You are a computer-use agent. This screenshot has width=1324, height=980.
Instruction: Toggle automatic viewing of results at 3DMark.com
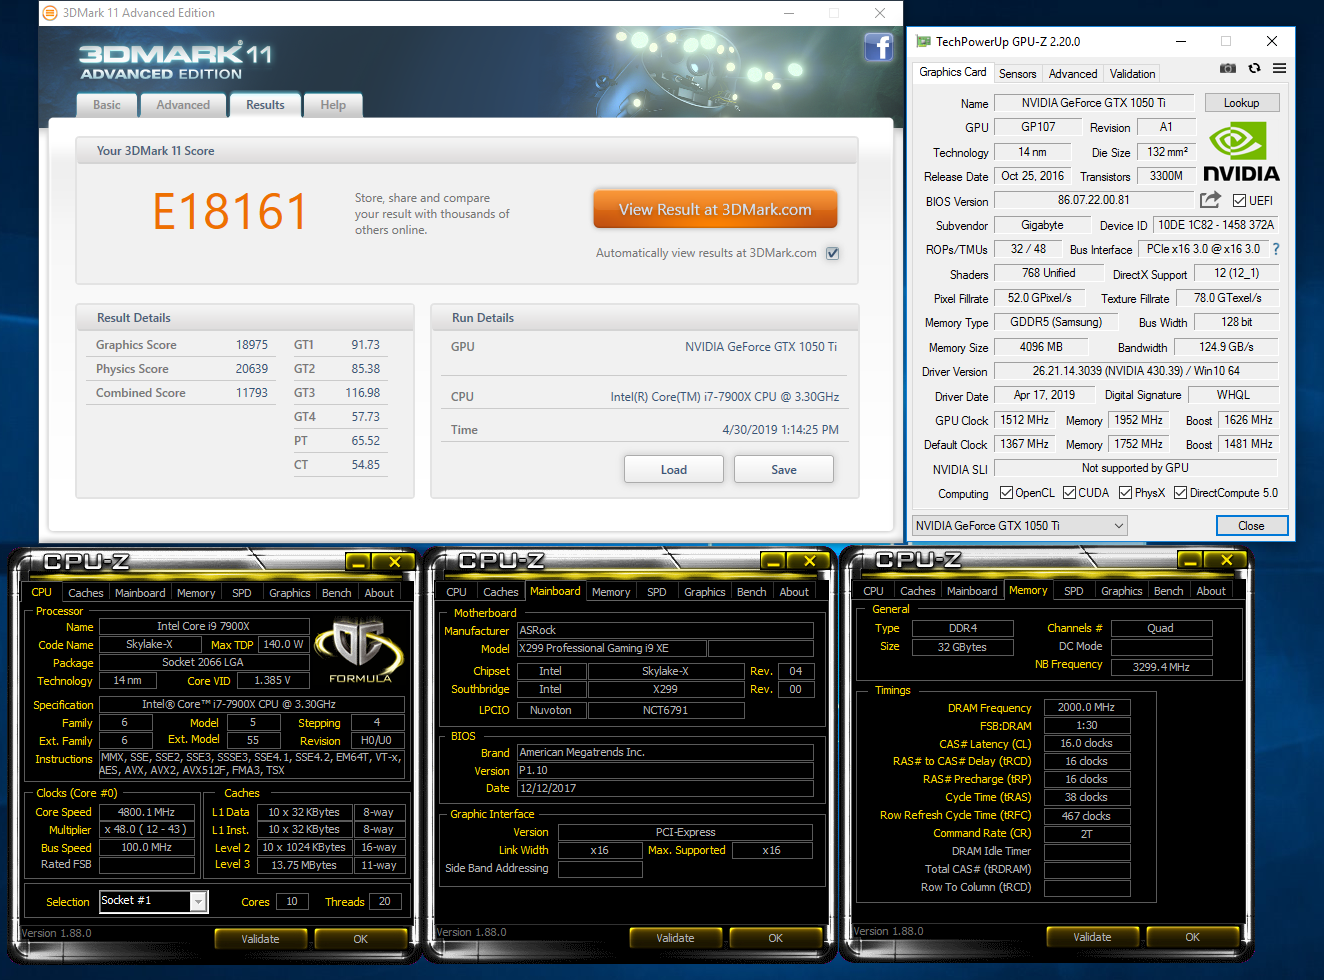[832, 253]
